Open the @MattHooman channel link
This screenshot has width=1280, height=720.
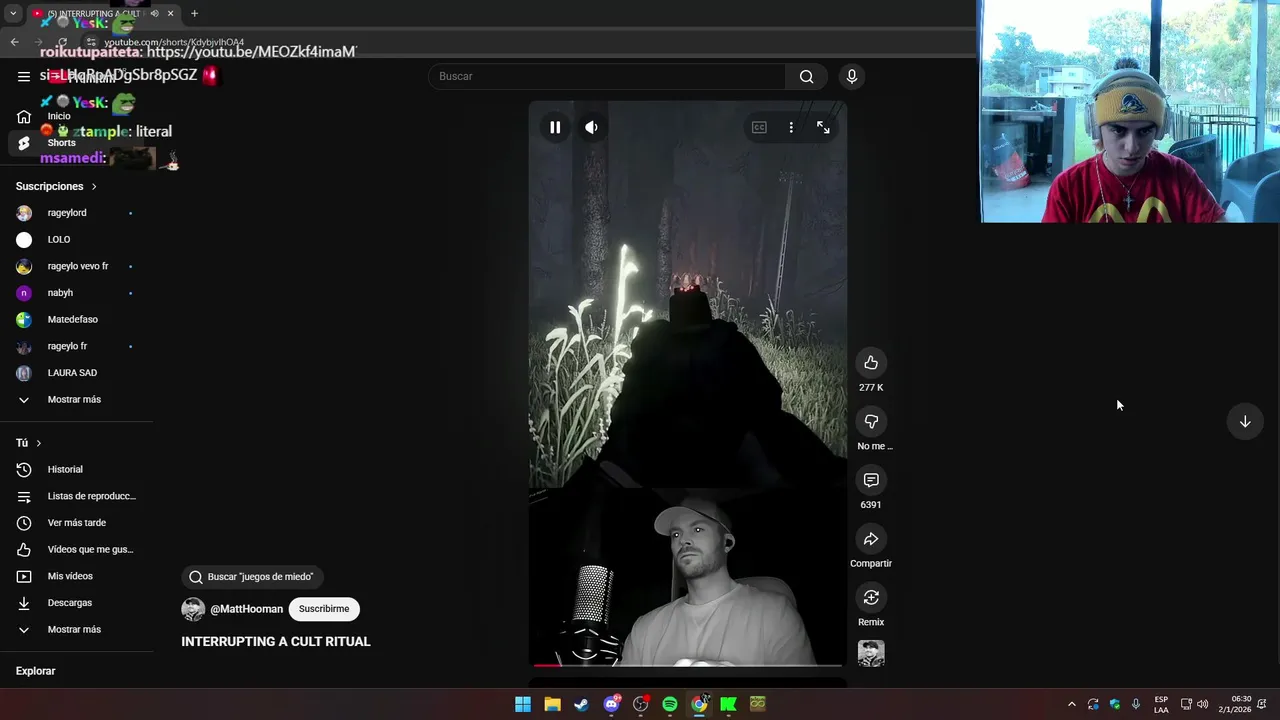247,609
